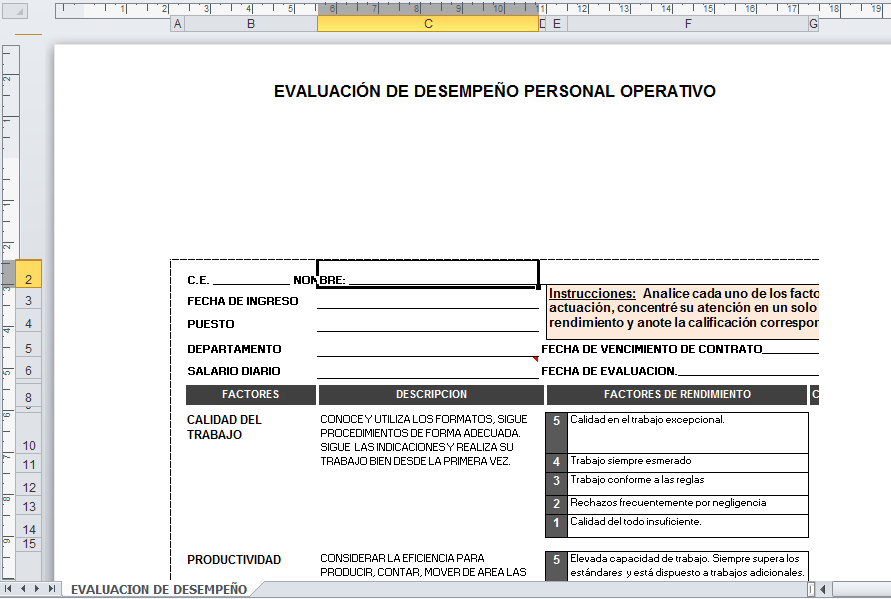891x599 pixels.
Task: Select row 12 header
Action: 29,487
